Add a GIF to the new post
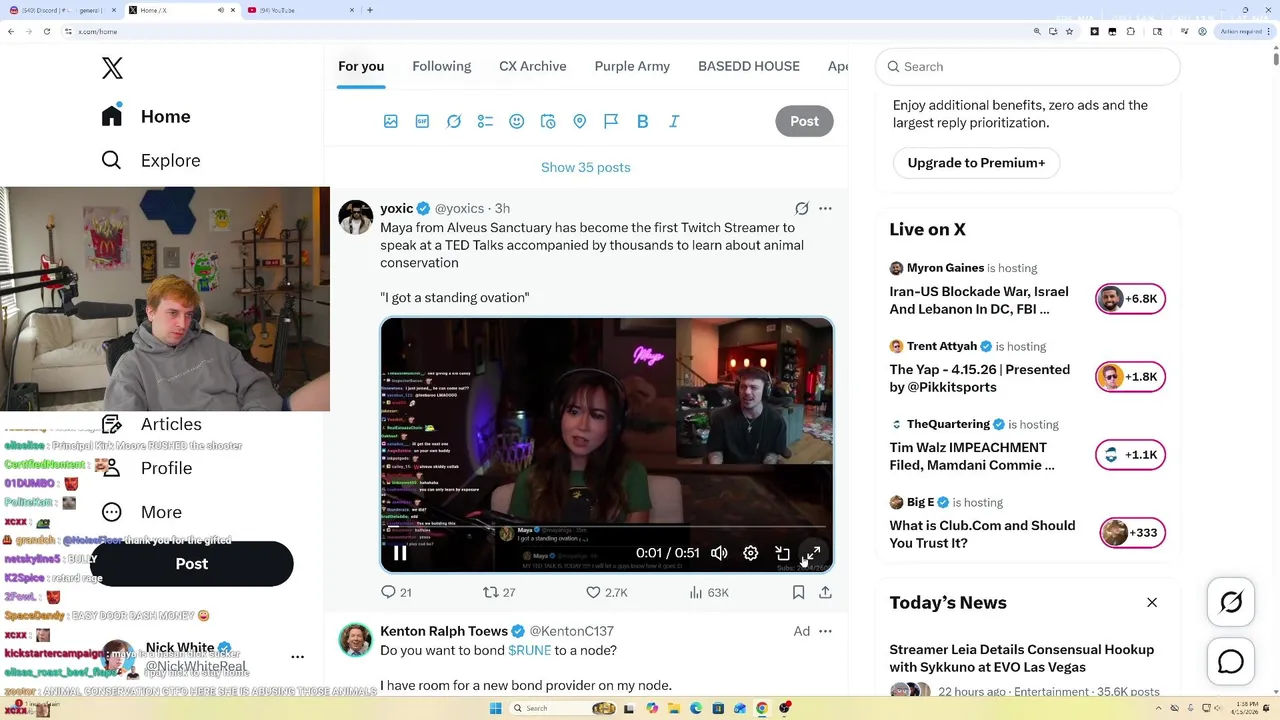The height and width of the screenshot is (720, 1280). point(422,121)
